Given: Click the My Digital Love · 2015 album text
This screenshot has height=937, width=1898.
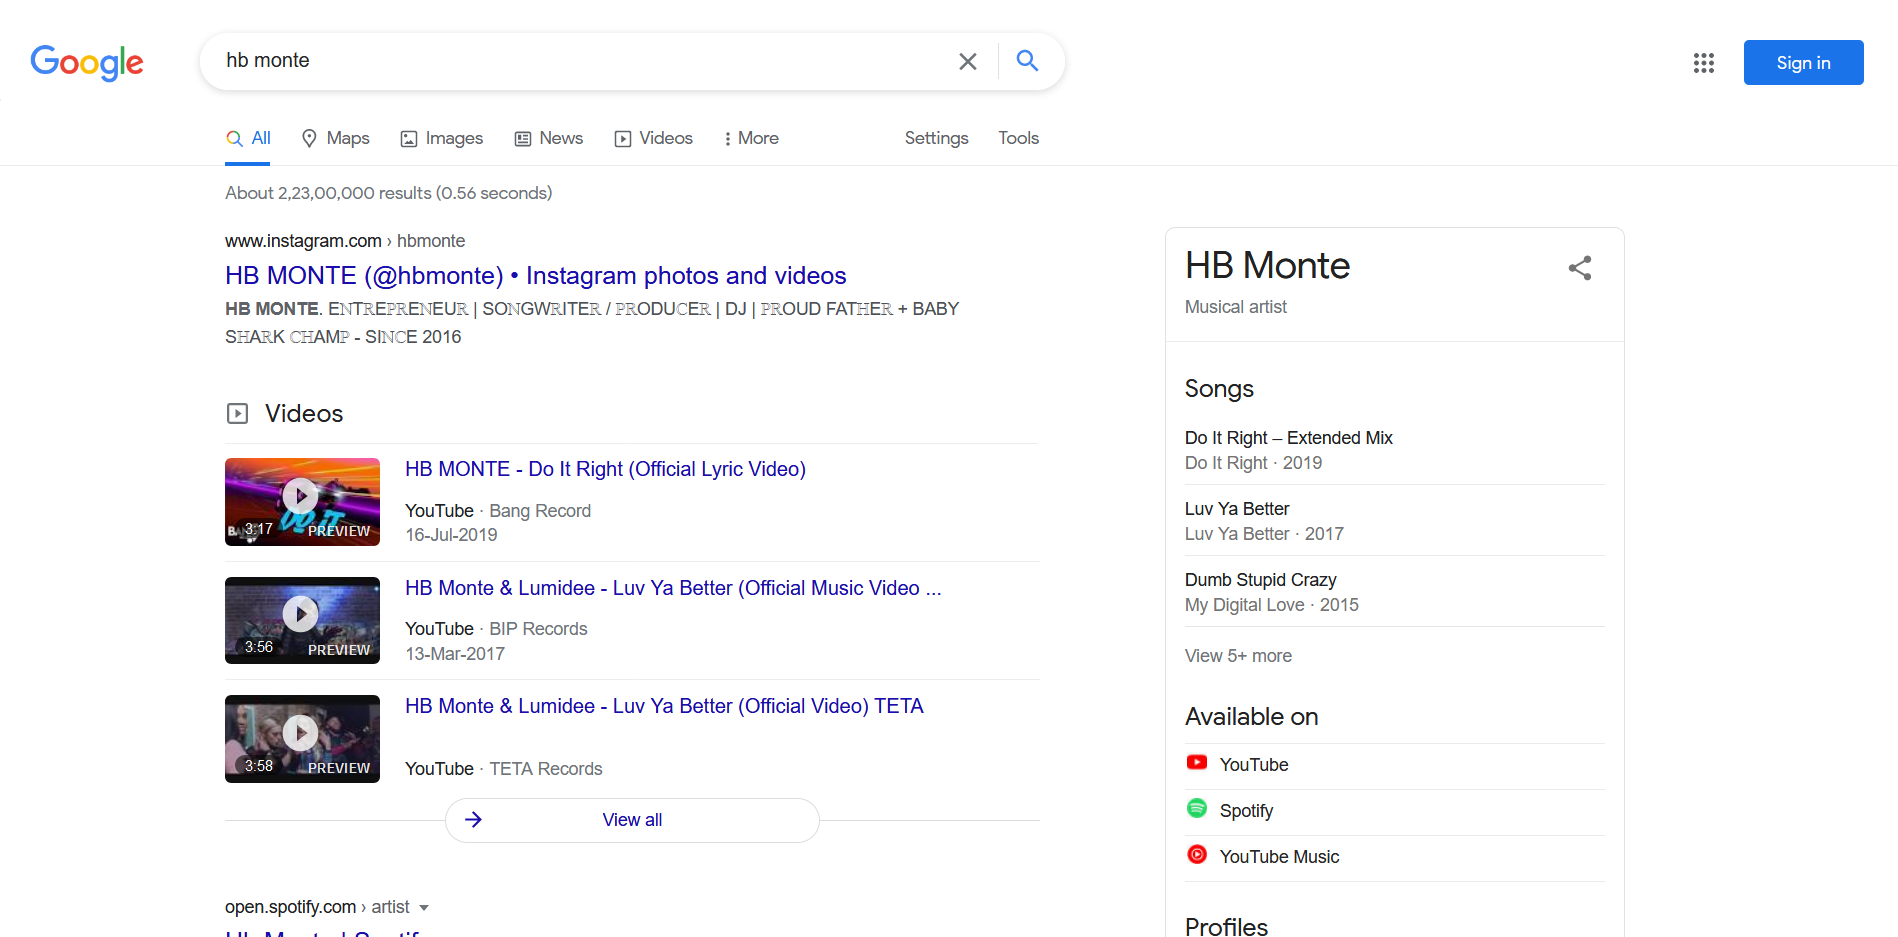Looking at the screenshot, I should [x=1271, y=605].
